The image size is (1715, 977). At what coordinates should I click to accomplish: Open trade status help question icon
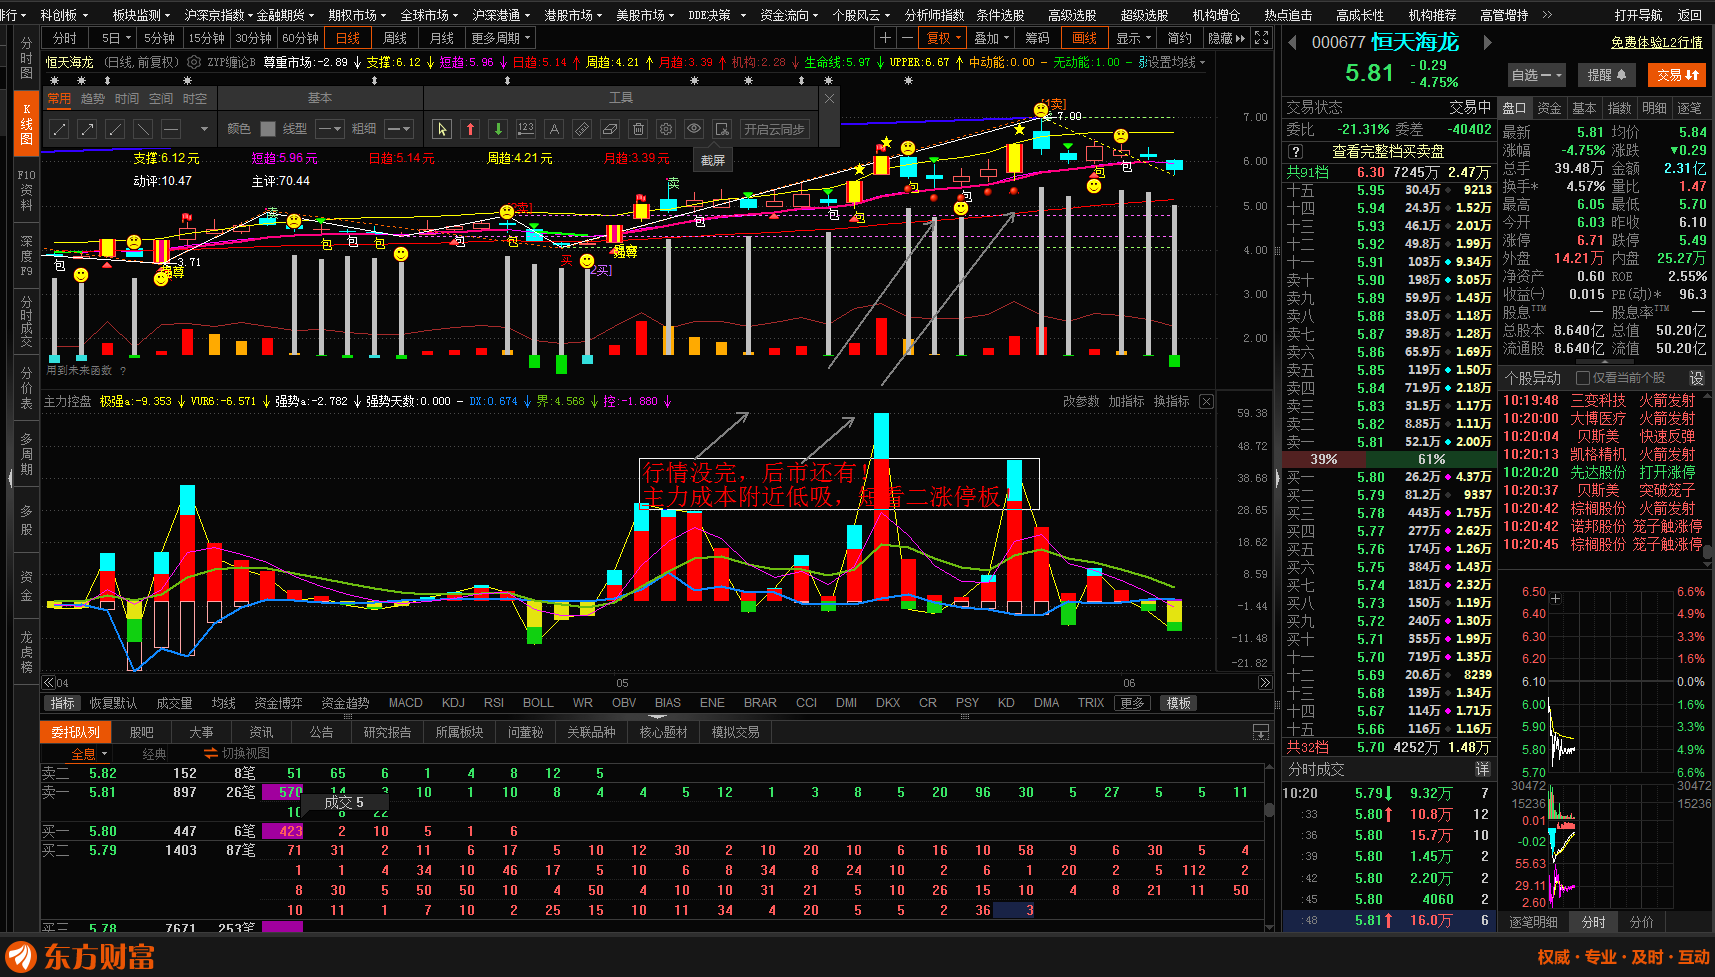tap(1296, 151)
